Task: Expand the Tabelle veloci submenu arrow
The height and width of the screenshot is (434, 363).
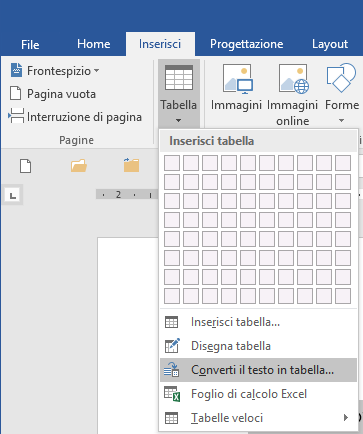Action: [346, 417]
